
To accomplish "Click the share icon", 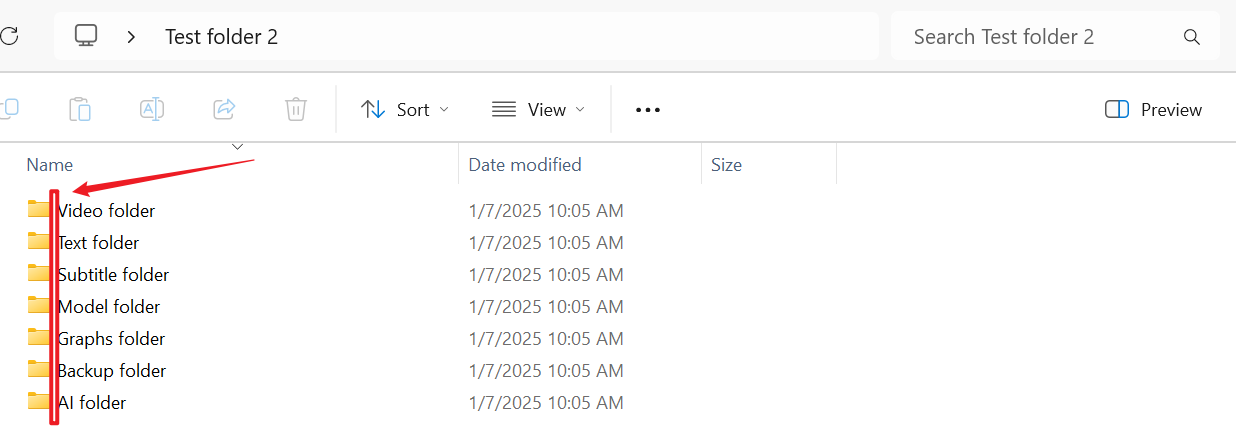I will [225, 109].
